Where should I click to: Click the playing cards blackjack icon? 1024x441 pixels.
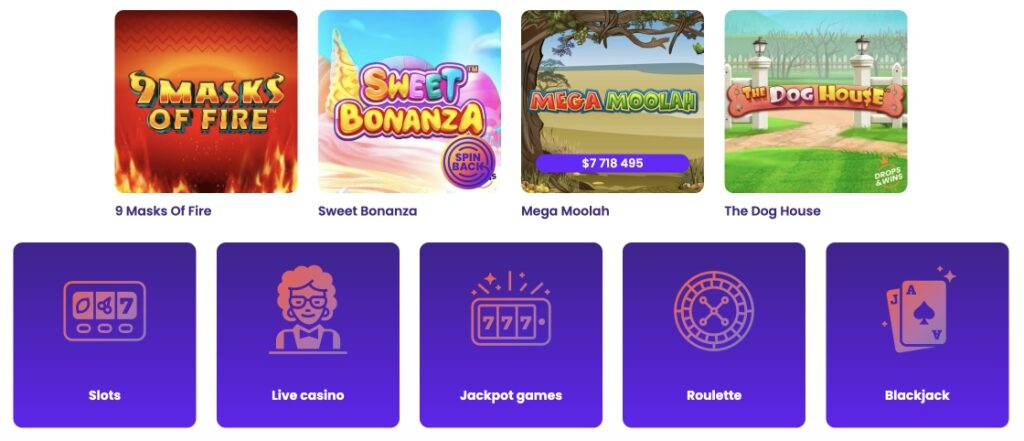pyautogui.click(x=918, y=310)
